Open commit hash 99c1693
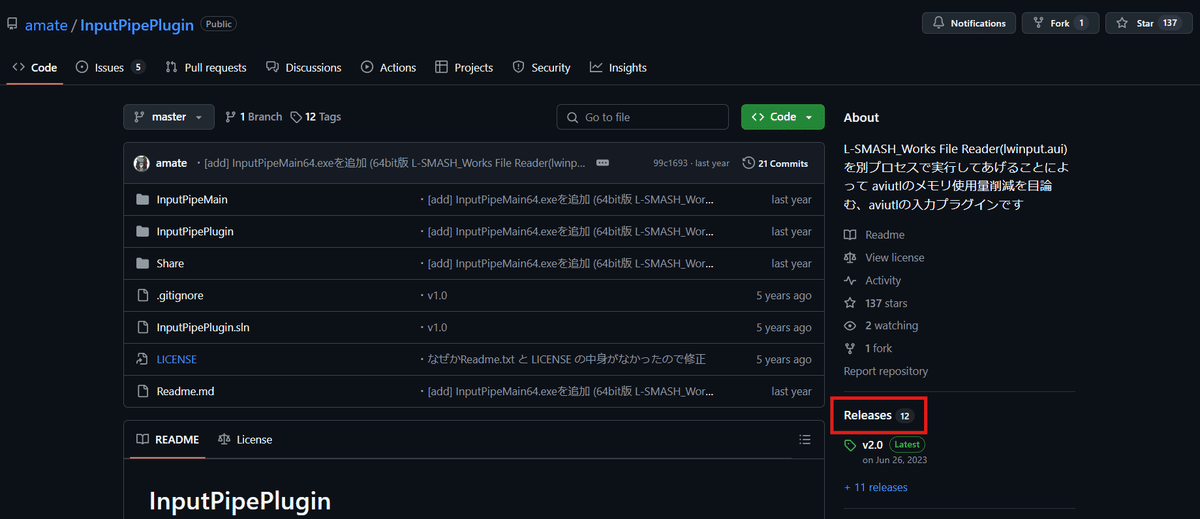 (670, 163)
